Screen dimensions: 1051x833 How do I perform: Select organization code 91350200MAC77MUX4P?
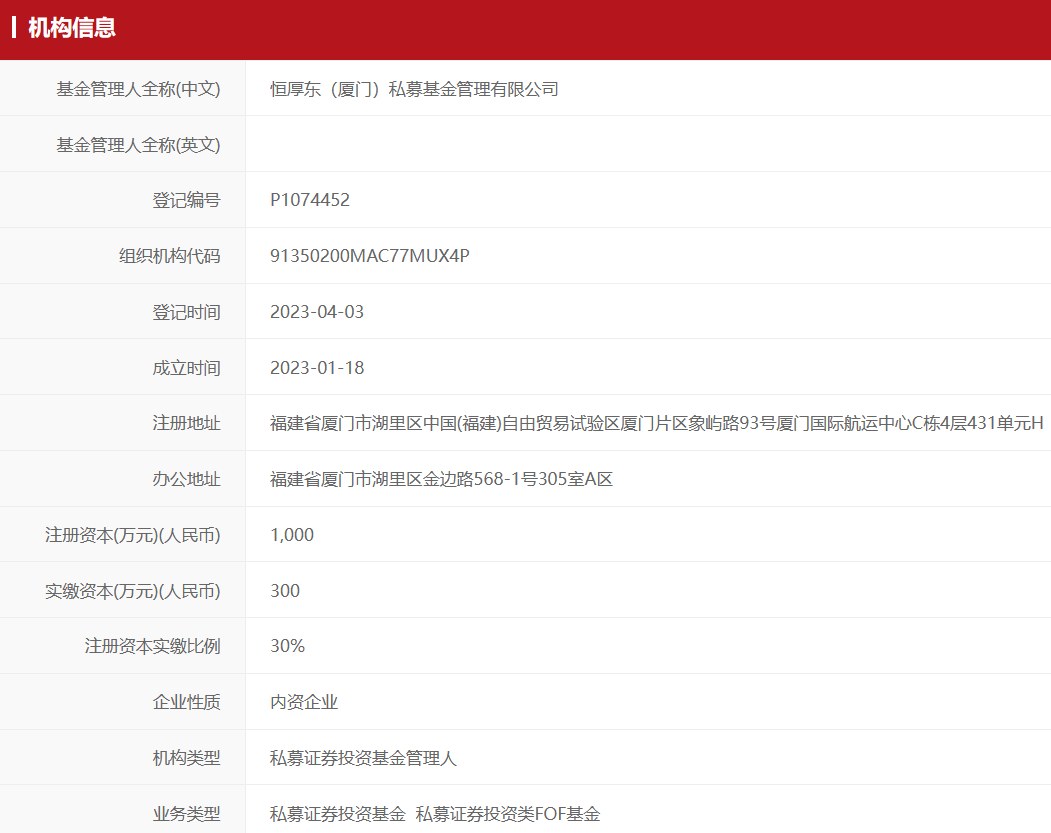click(369, 256)
